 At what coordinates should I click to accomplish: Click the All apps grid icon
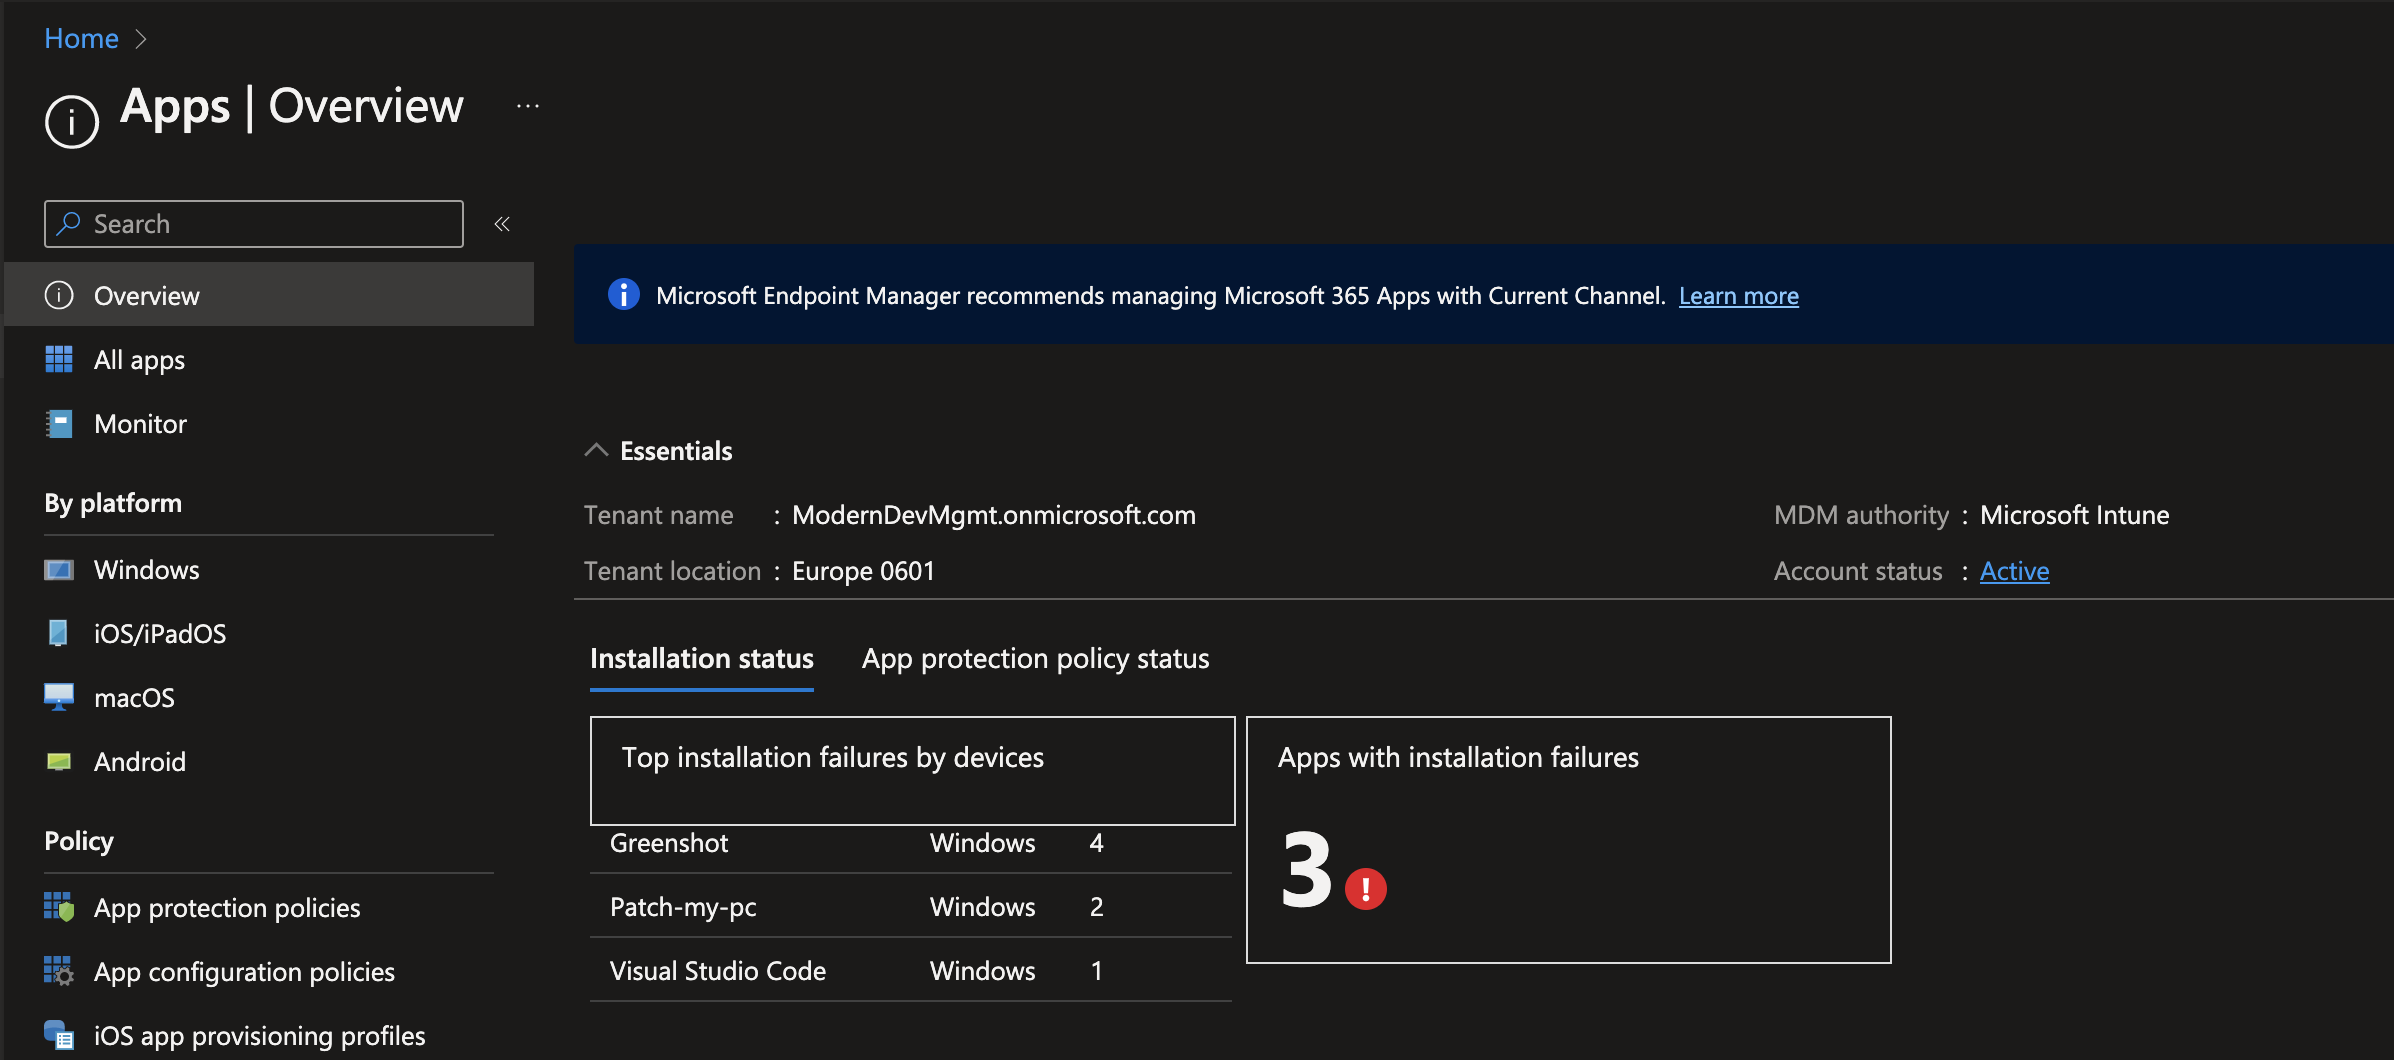(x=59, y=360)
